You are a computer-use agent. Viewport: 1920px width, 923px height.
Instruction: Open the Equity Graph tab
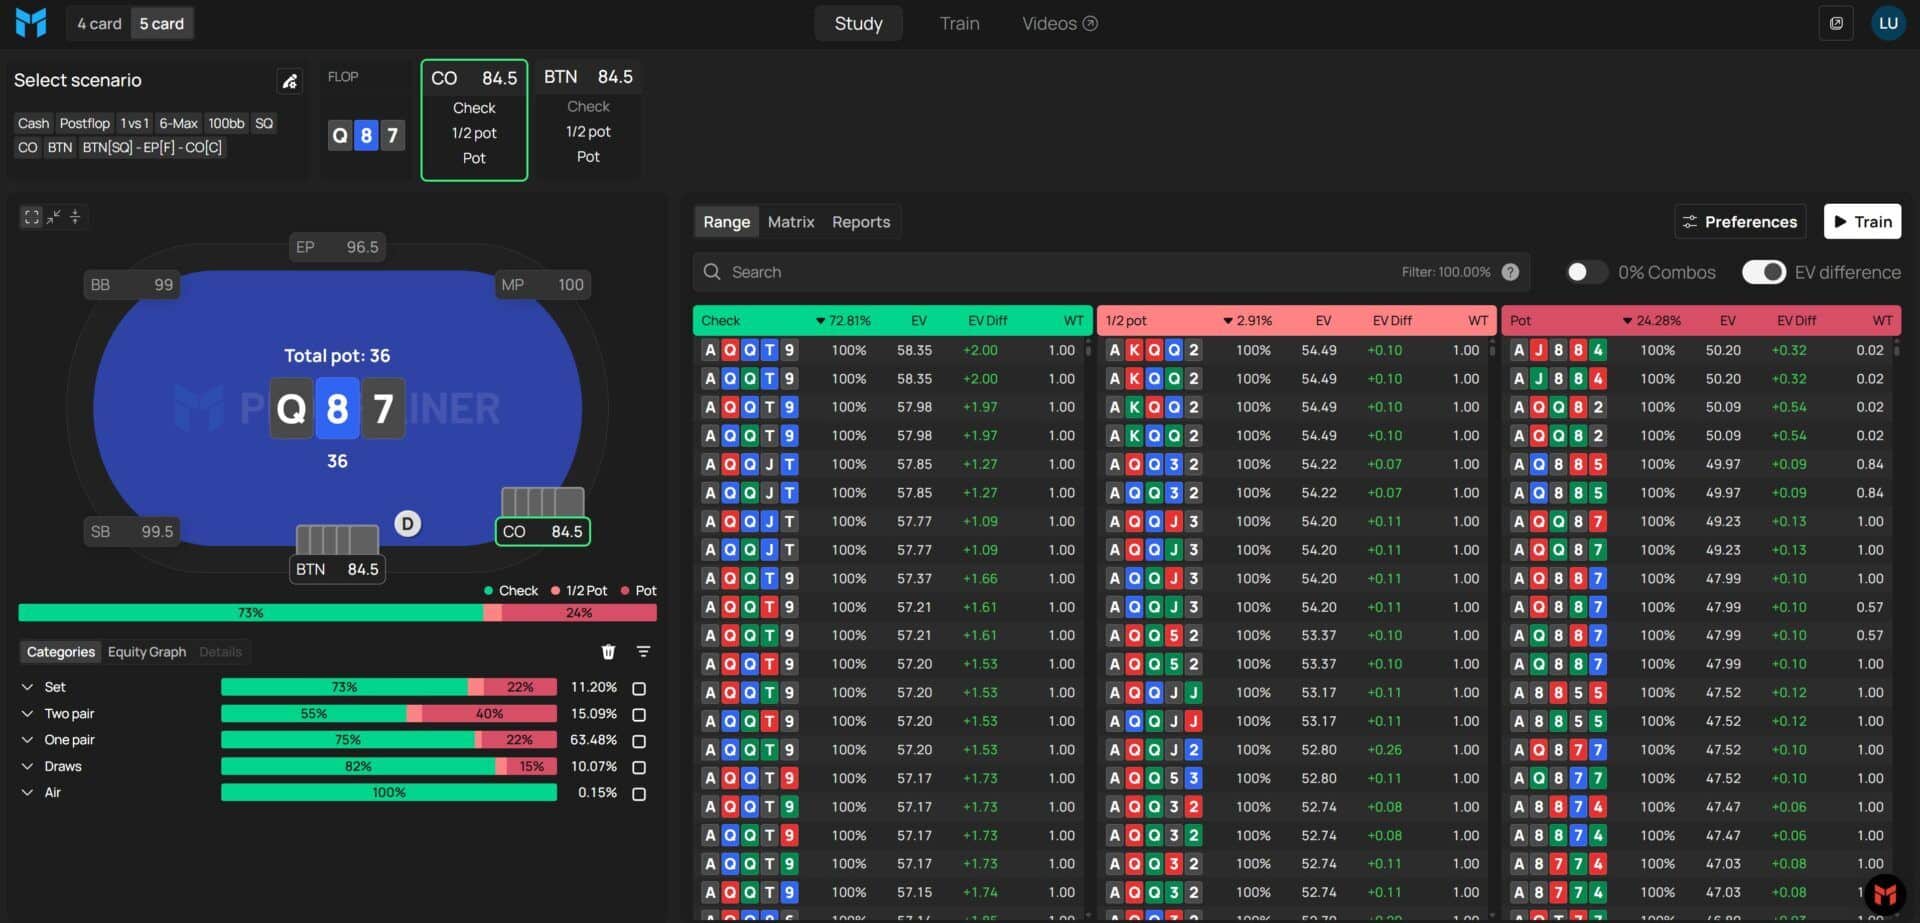point(147,652)
